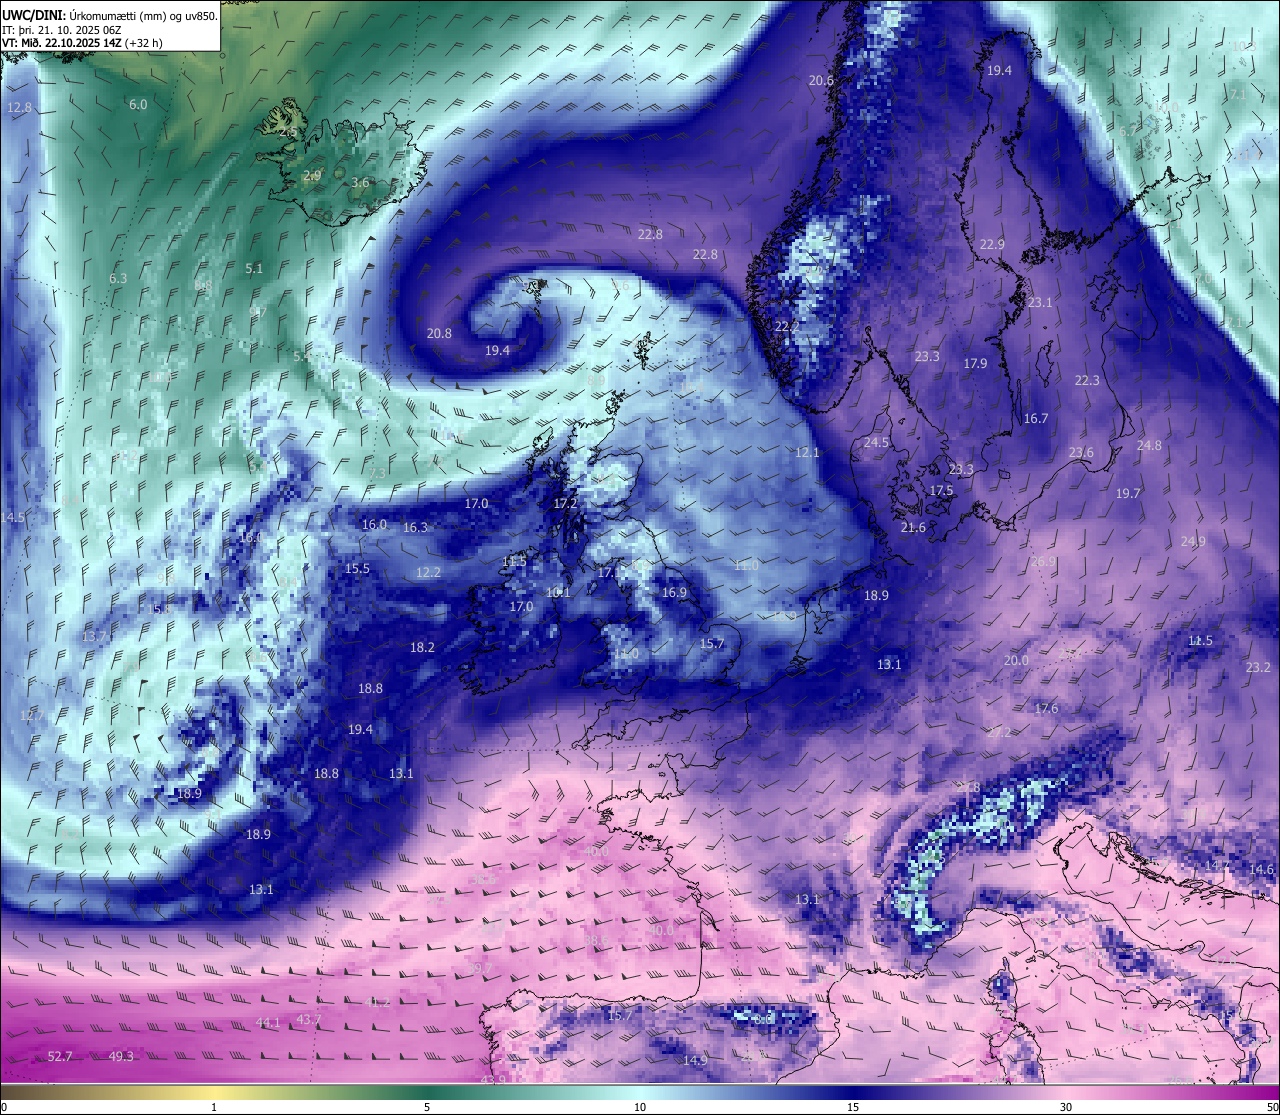The height and width of the screenshot is (1115, 1280).
Task: Click the 3.6 value over Iceland
Action: (360, 183)
